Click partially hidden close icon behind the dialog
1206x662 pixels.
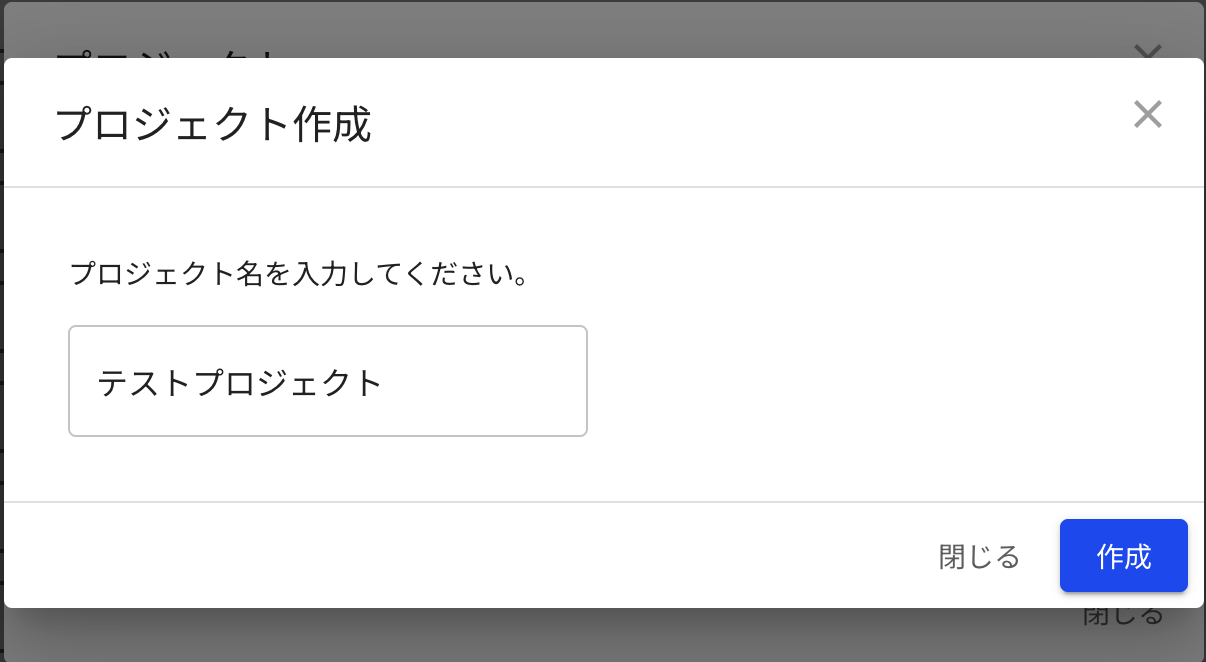click(1147, 50)
